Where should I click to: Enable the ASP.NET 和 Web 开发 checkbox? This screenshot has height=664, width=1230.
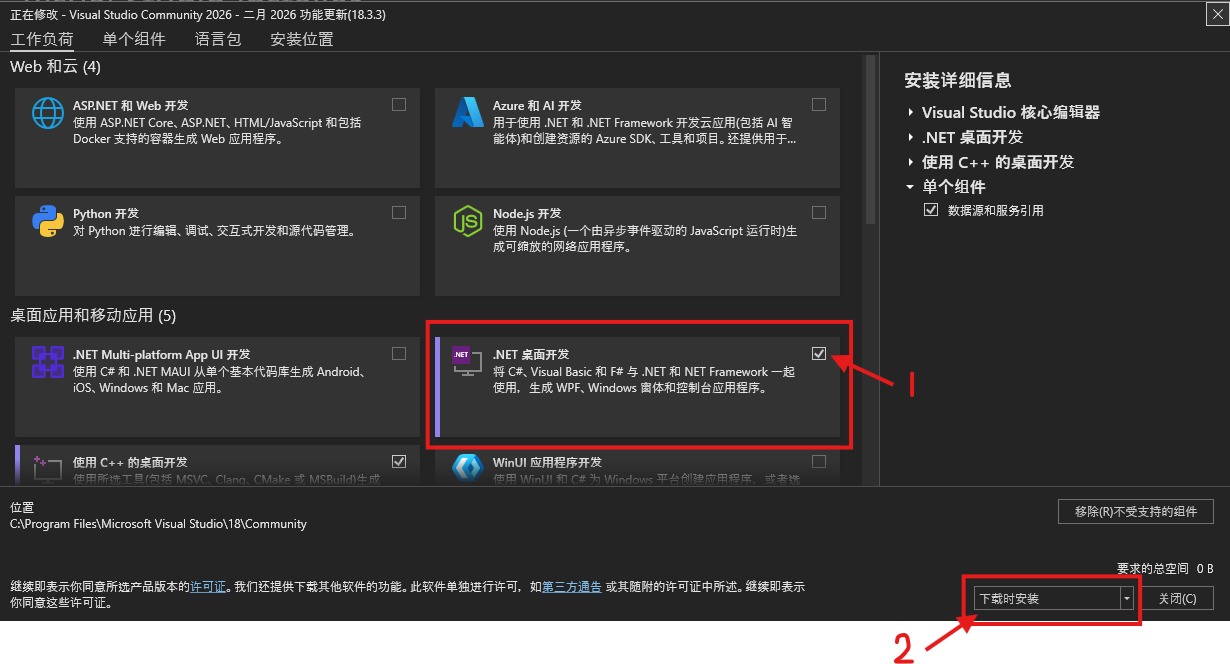point(399,104)
